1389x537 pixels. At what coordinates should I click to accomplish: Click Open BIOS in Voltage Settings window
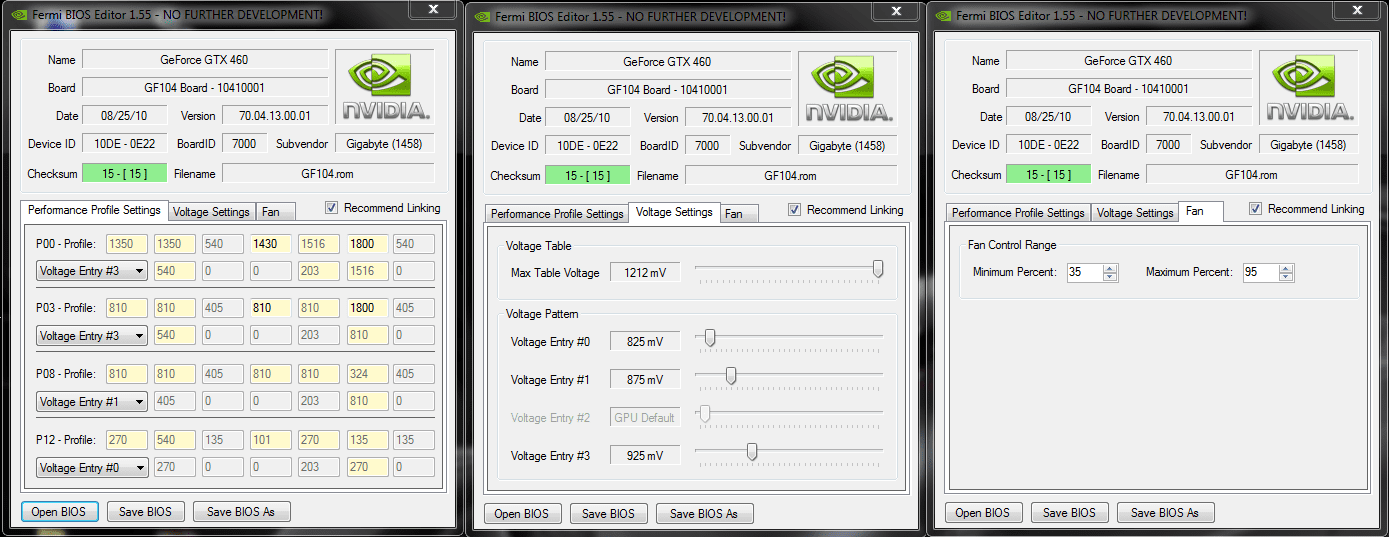click(522, 514)
